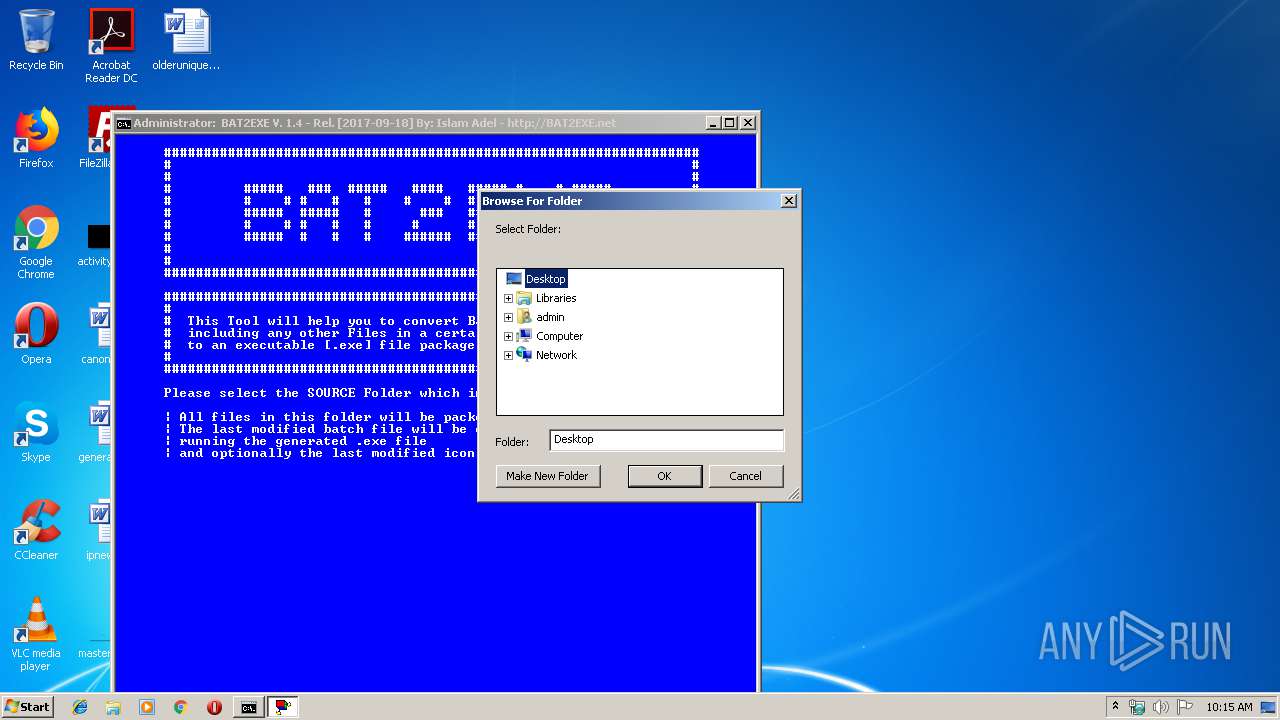Open VLC media player shortcut
The height and width of the screenshot is (720, 1280).
tap(36, 634)
